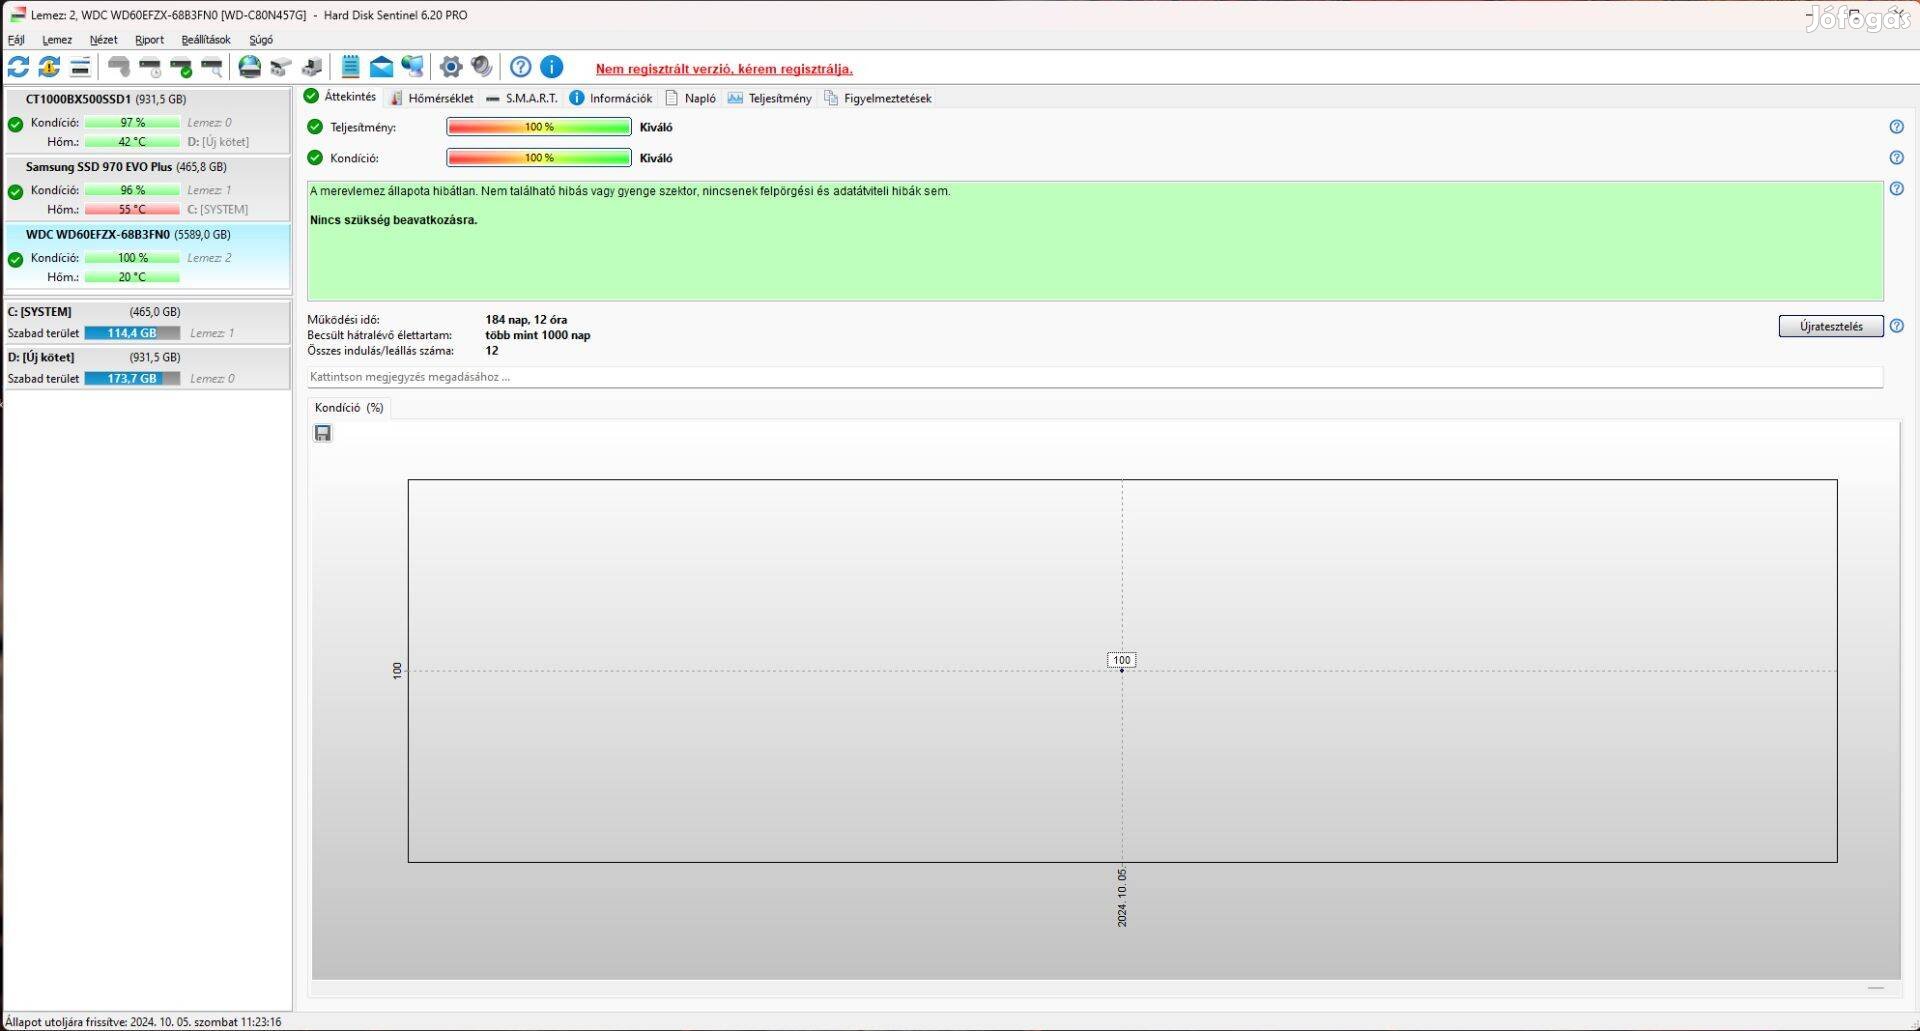Open the Lemez menu

(57, 40)
